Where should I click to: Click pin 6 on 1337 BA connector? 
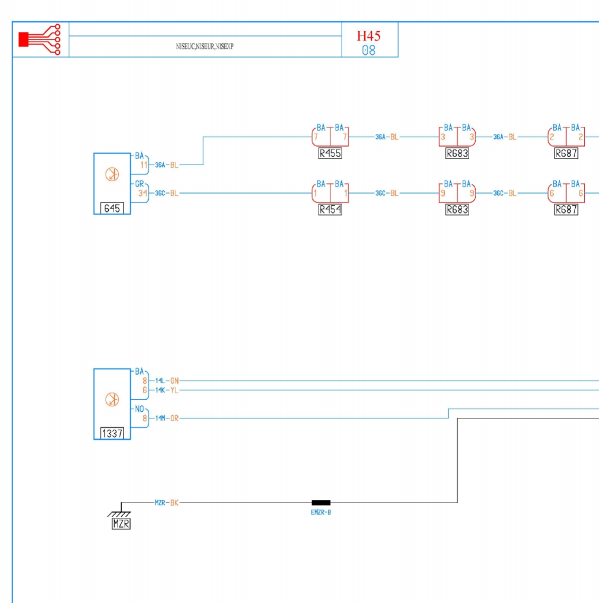click(x=145, y=390)
